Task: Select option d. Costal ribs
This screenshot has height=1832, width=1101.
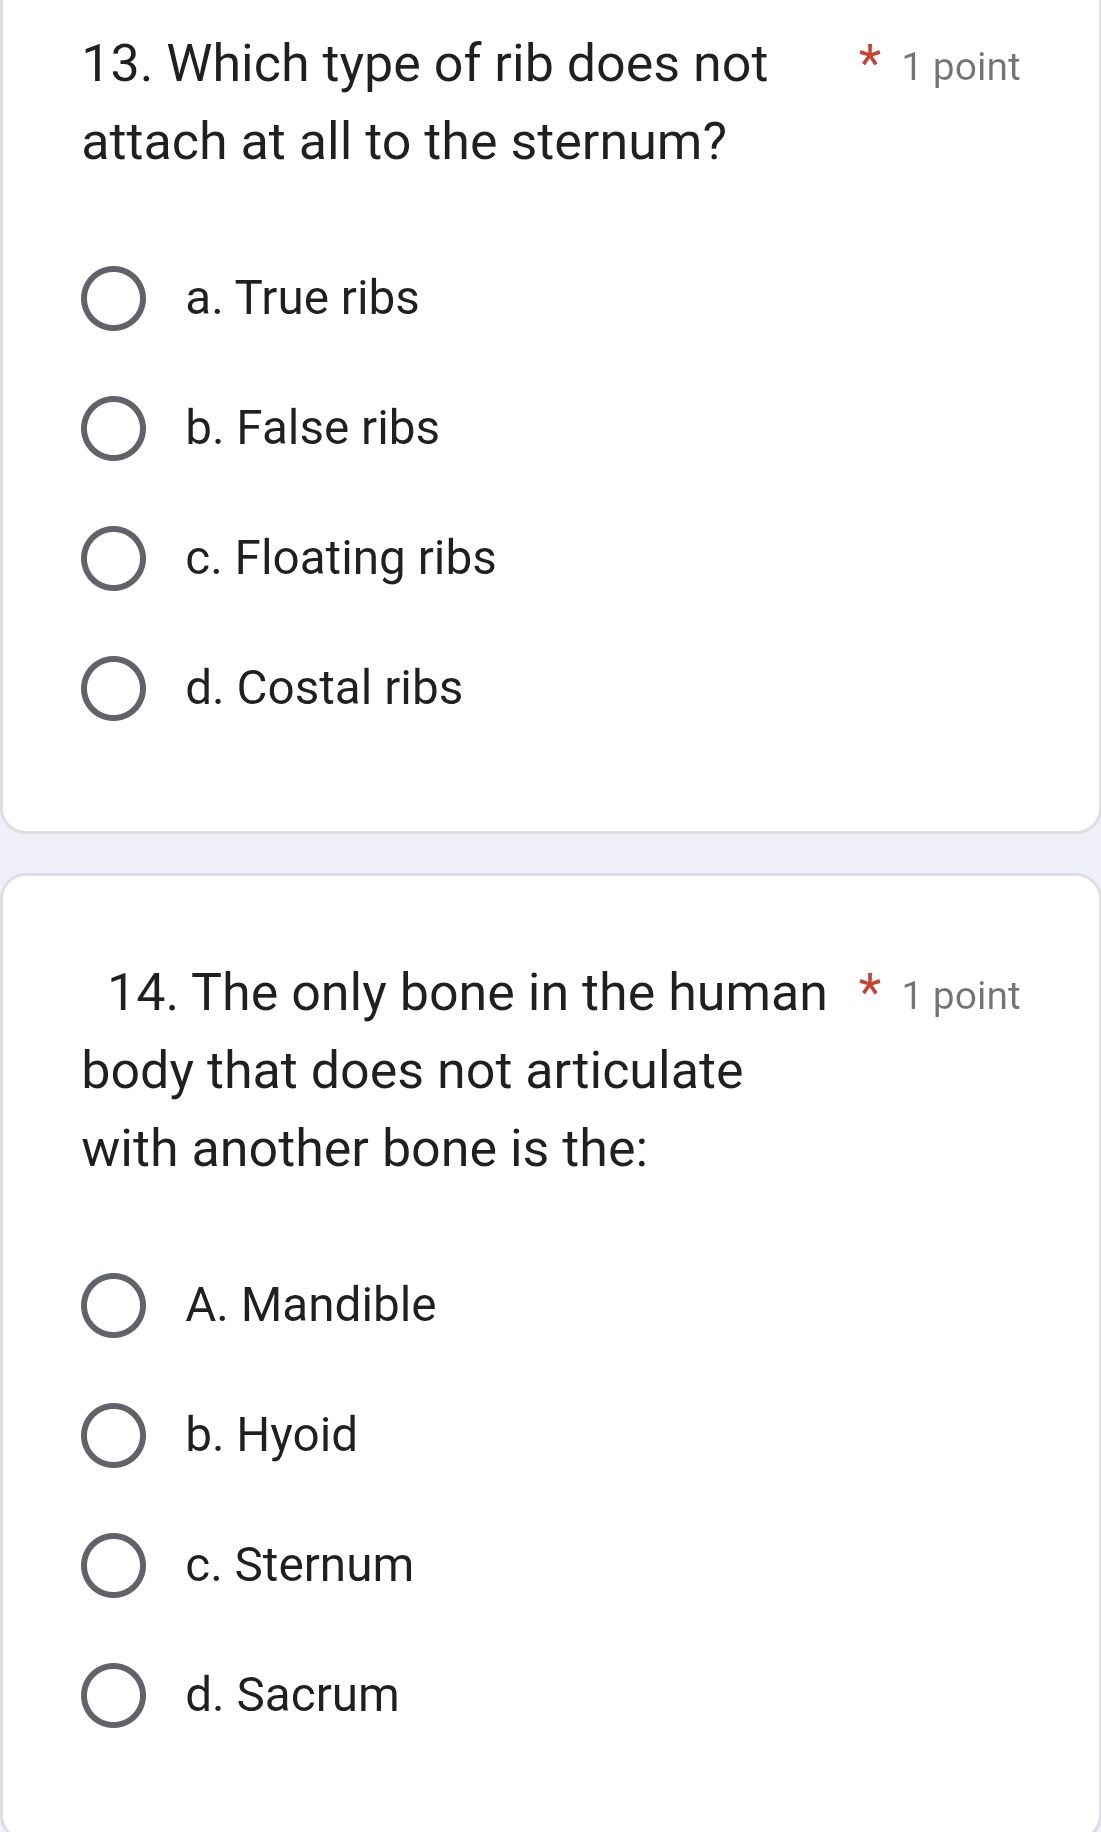Action: coord(113,689)
